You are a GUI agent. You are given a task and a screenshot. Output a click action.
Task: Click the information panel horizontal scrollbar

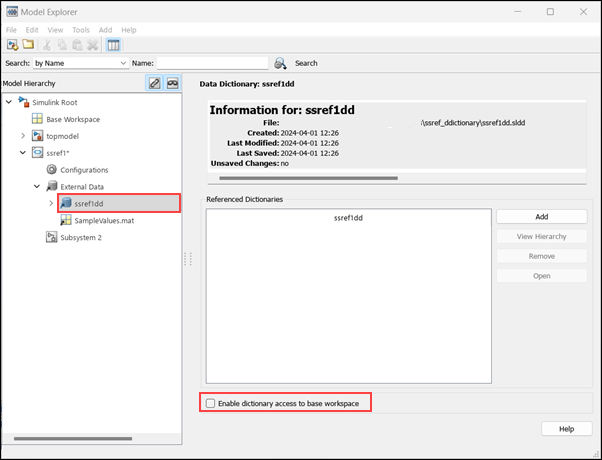click(x=308, y=178)
